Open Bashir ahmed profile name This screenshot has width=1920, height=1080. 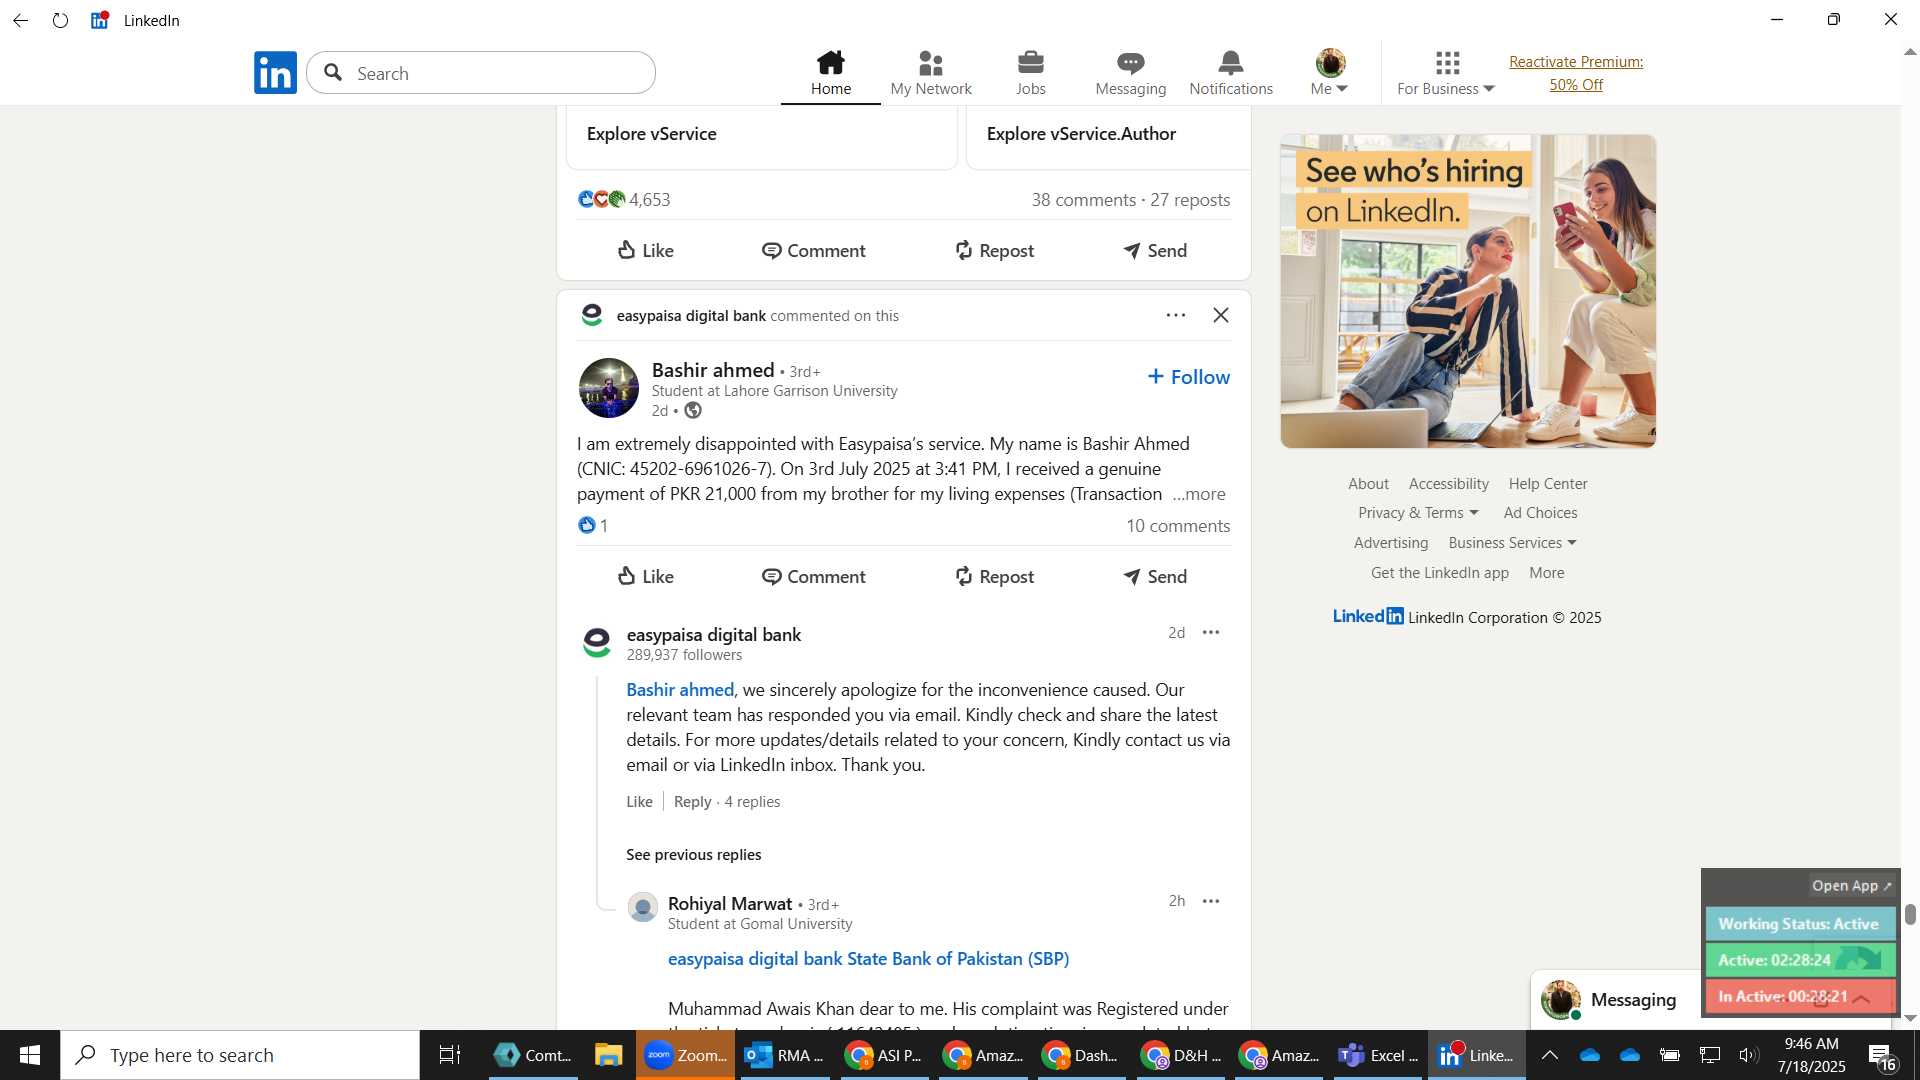[x=713, y=370]
